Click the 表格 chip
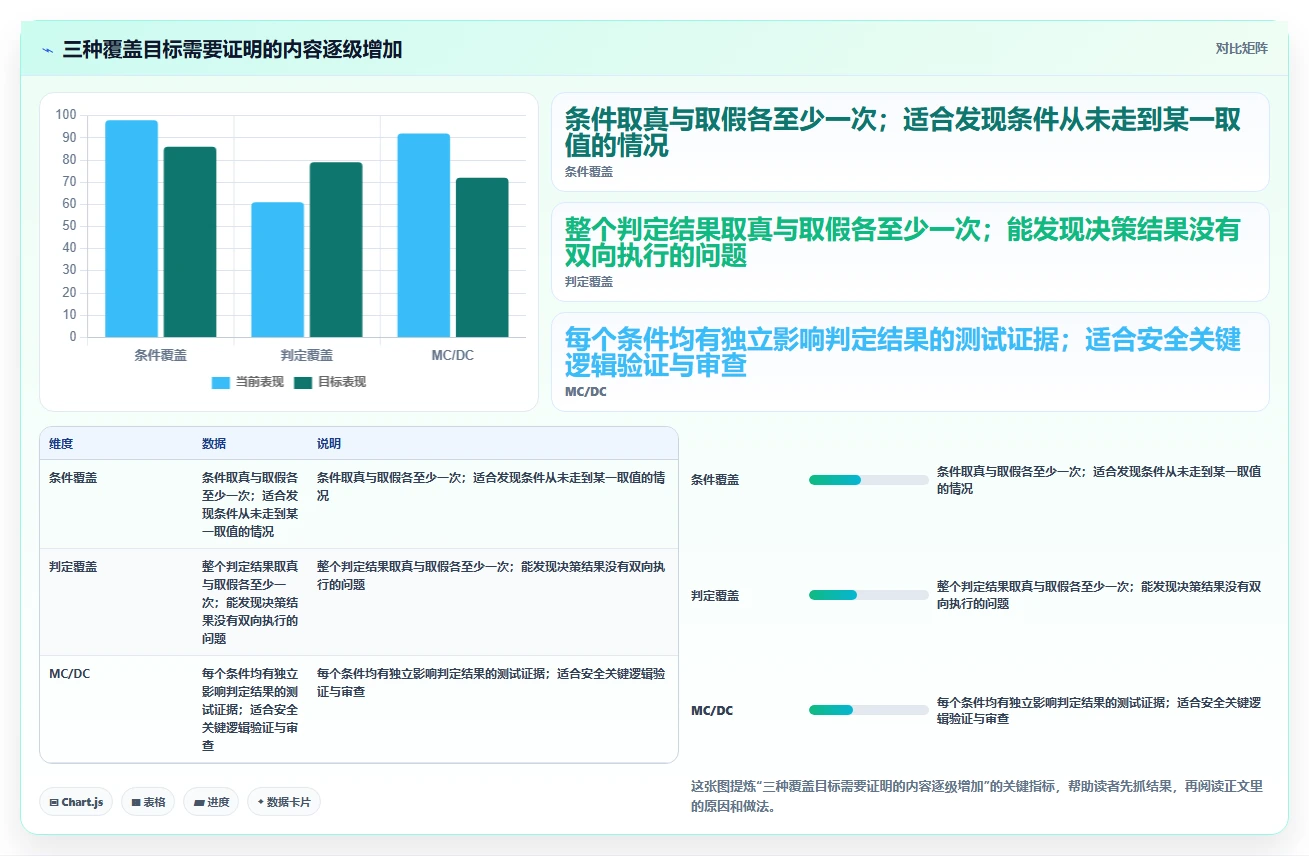This screenshot has width=1309, height=856. click(x=148, y=802)
